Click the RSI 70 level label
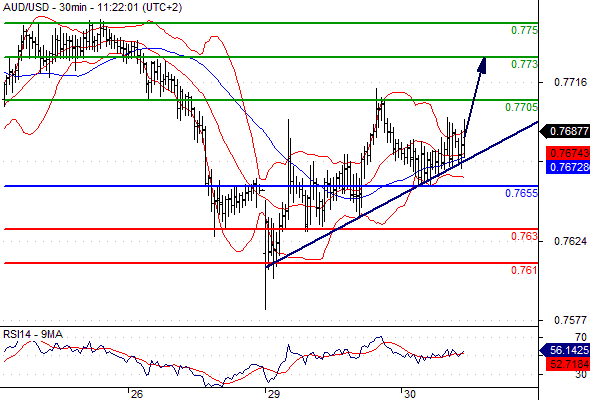Screen dimensions: 590x400 (581, 337)
